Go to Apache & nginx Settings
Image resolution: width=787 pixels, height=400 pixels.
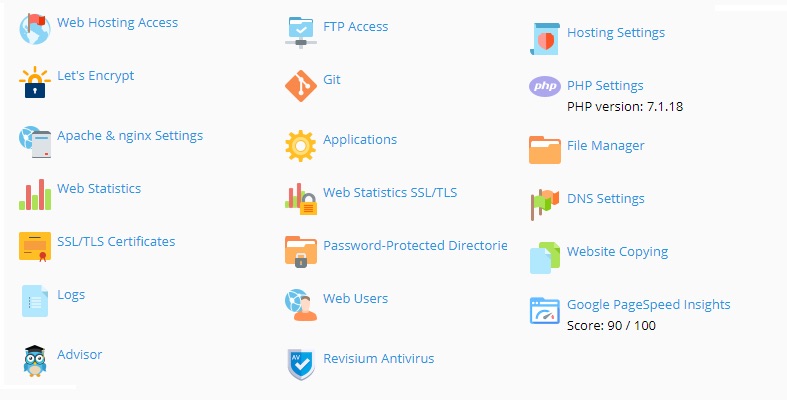coord(130,136)
